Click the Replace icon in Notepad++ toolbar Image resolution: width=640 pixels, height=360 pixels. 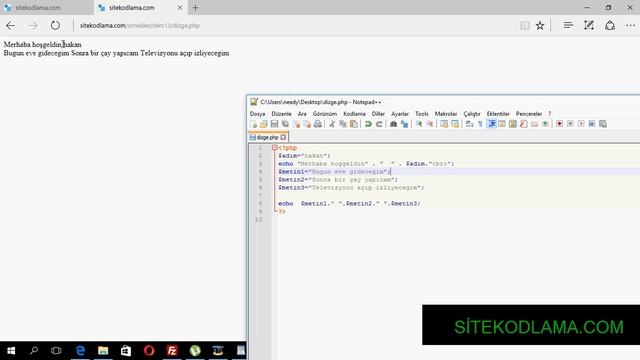pyautogui.click(x=404, y=124)
